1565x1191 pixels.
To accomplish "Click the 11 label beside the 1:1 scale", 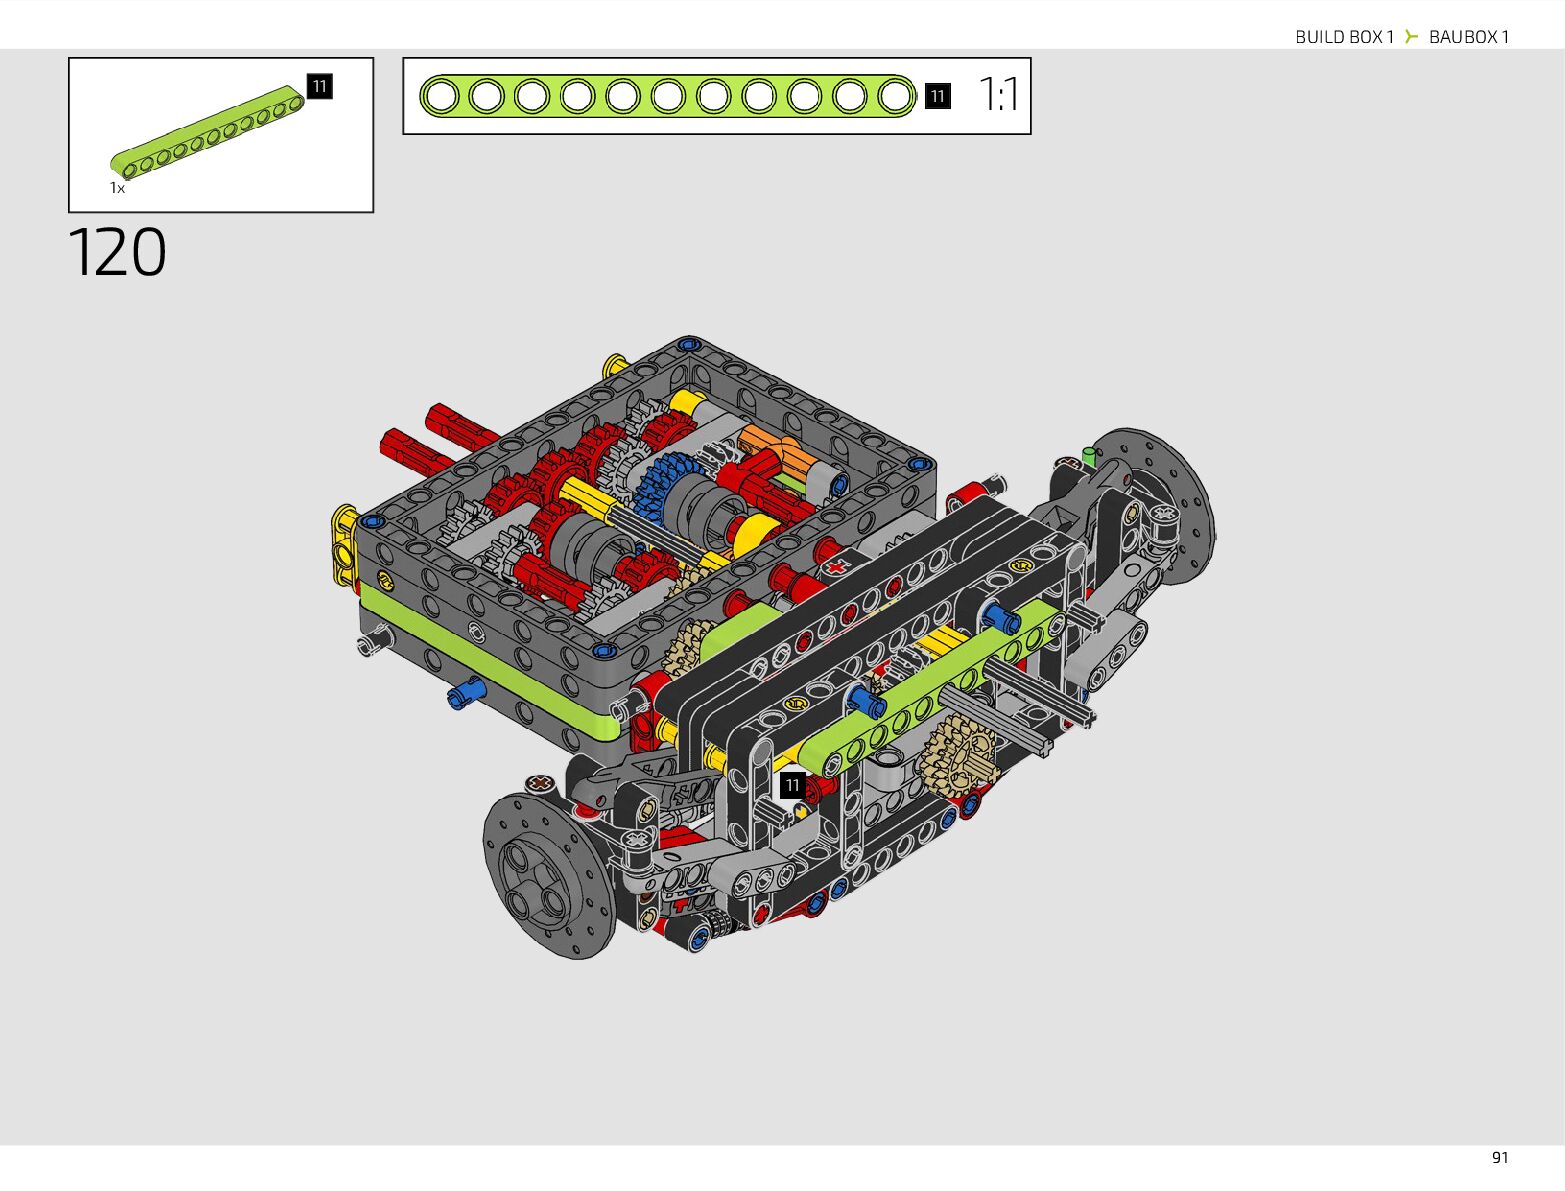I will [x=937, y=96].
